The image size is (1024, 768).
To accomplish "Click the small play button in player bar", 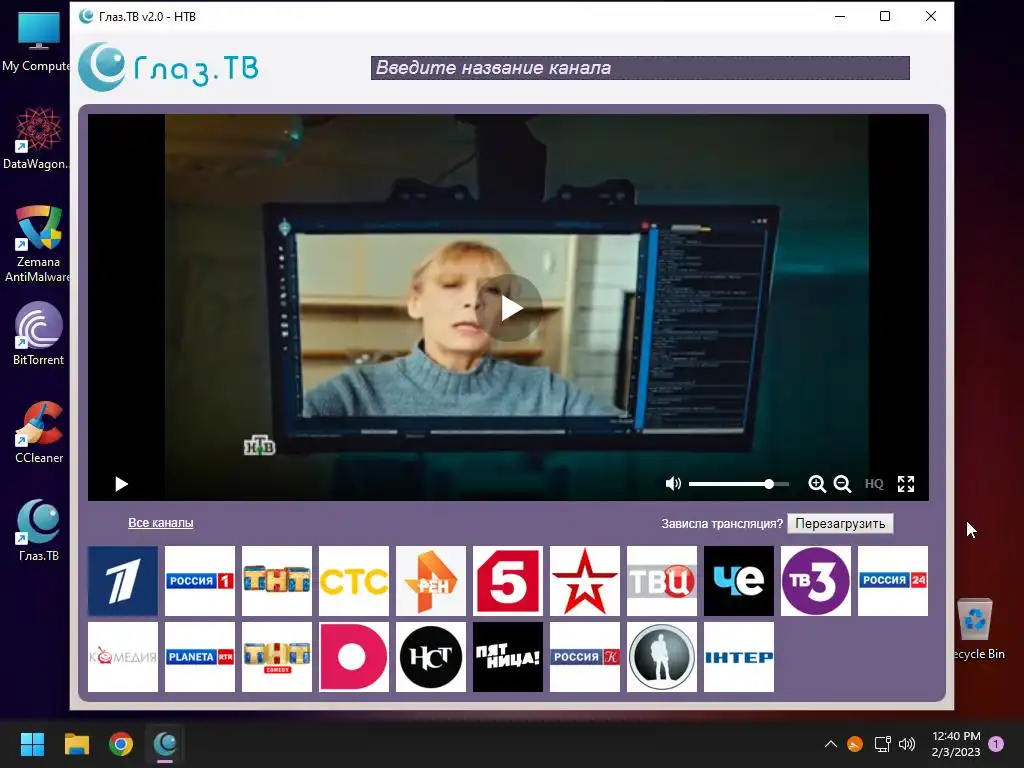I will pyautogui.click(x=121, y=484).
